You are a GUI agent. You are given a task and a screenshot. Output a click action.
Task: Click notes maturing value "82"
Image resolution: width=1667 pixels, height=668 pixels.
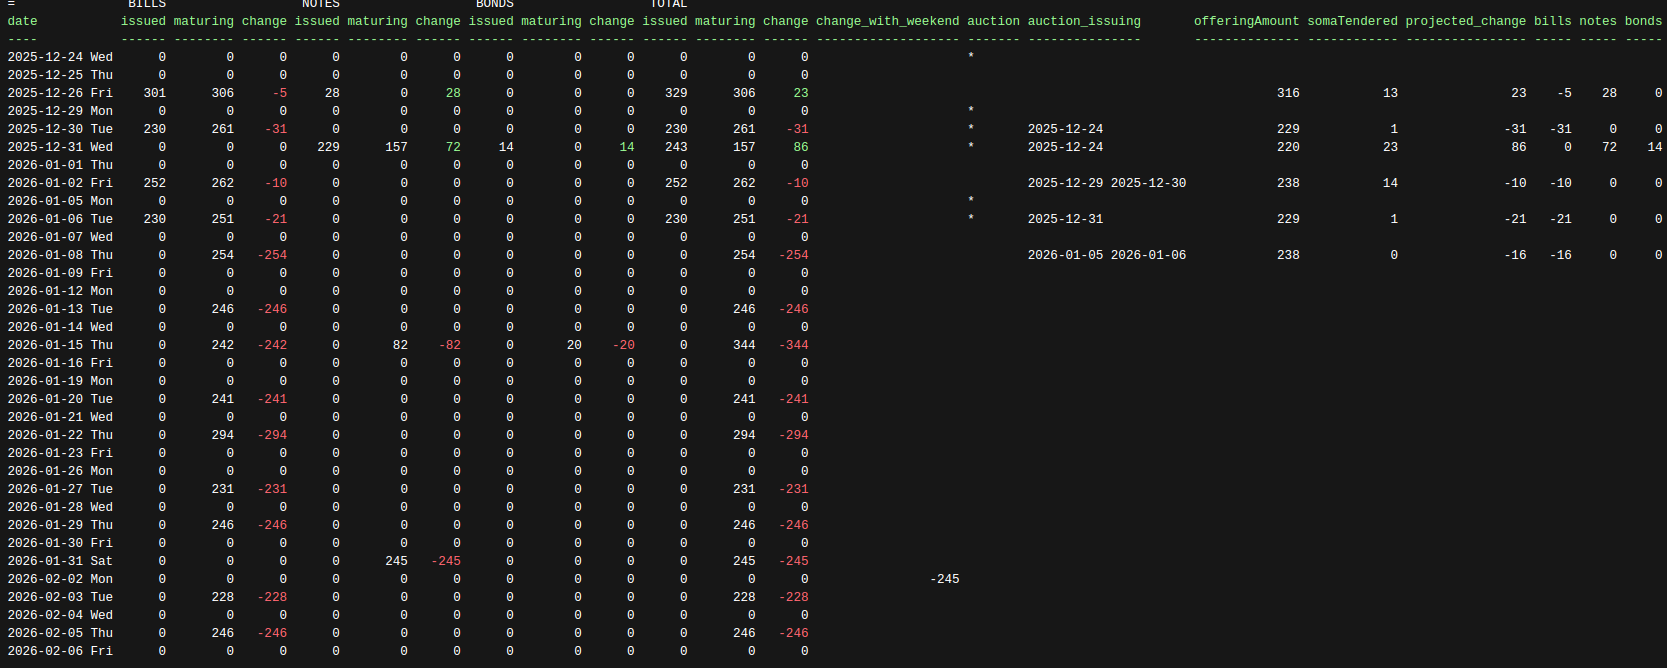pyautogui.click(x=400, y=345)
